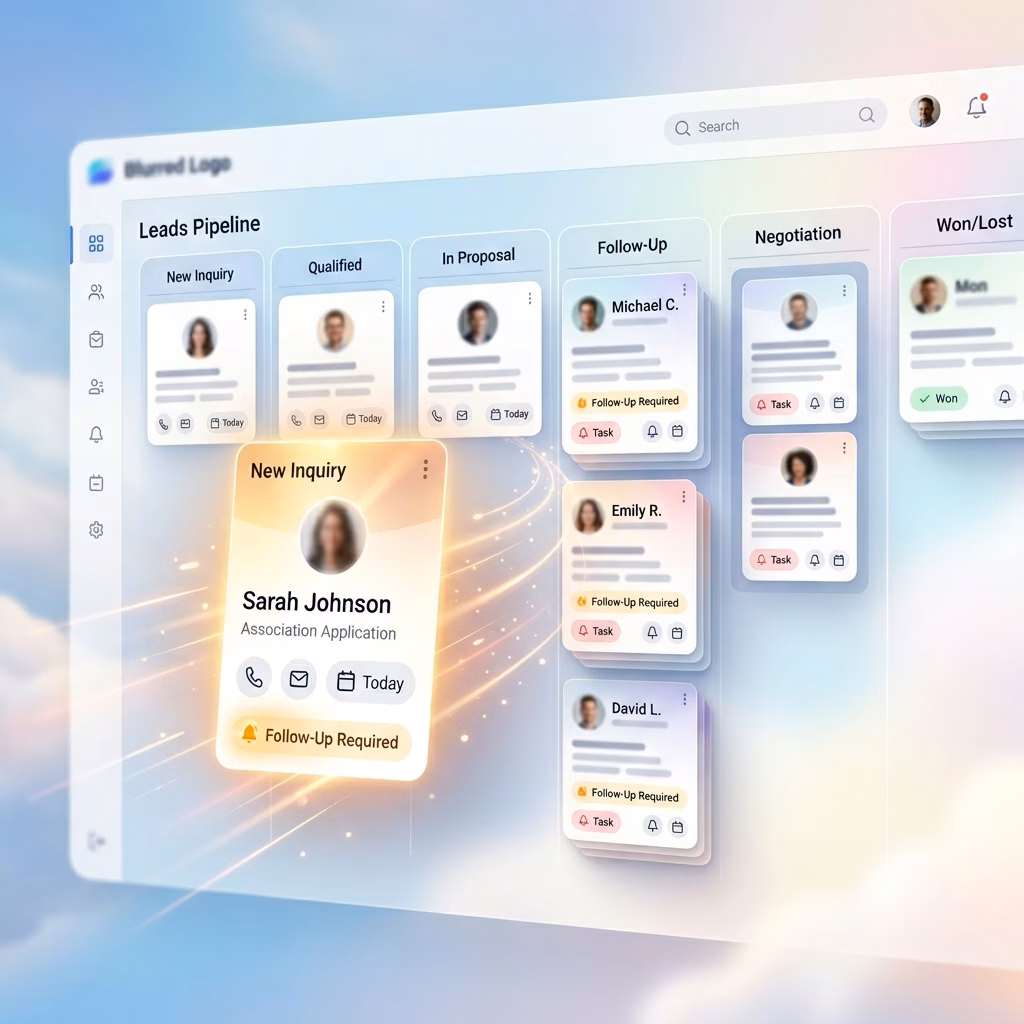Open three-dot menu on the In Proposal card
This screenshot has height=1024, width=1024.
tap(530, 298)
